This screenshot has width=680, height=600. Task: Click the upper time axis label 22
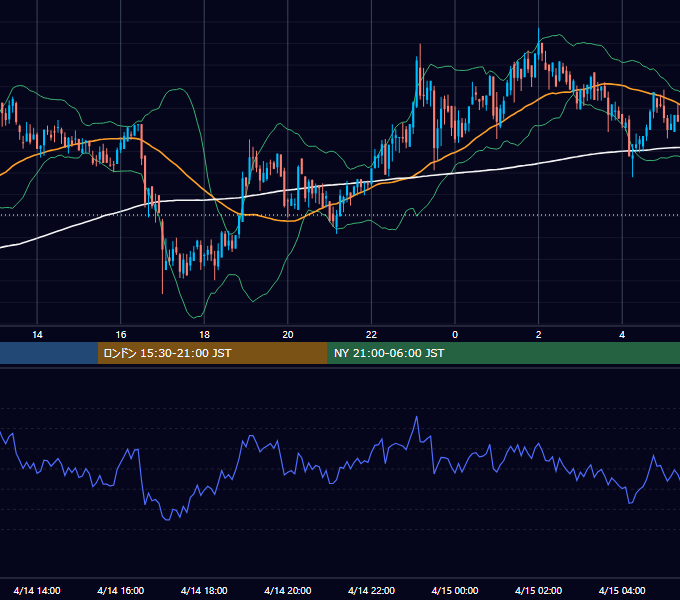click(x=371, y=335)
